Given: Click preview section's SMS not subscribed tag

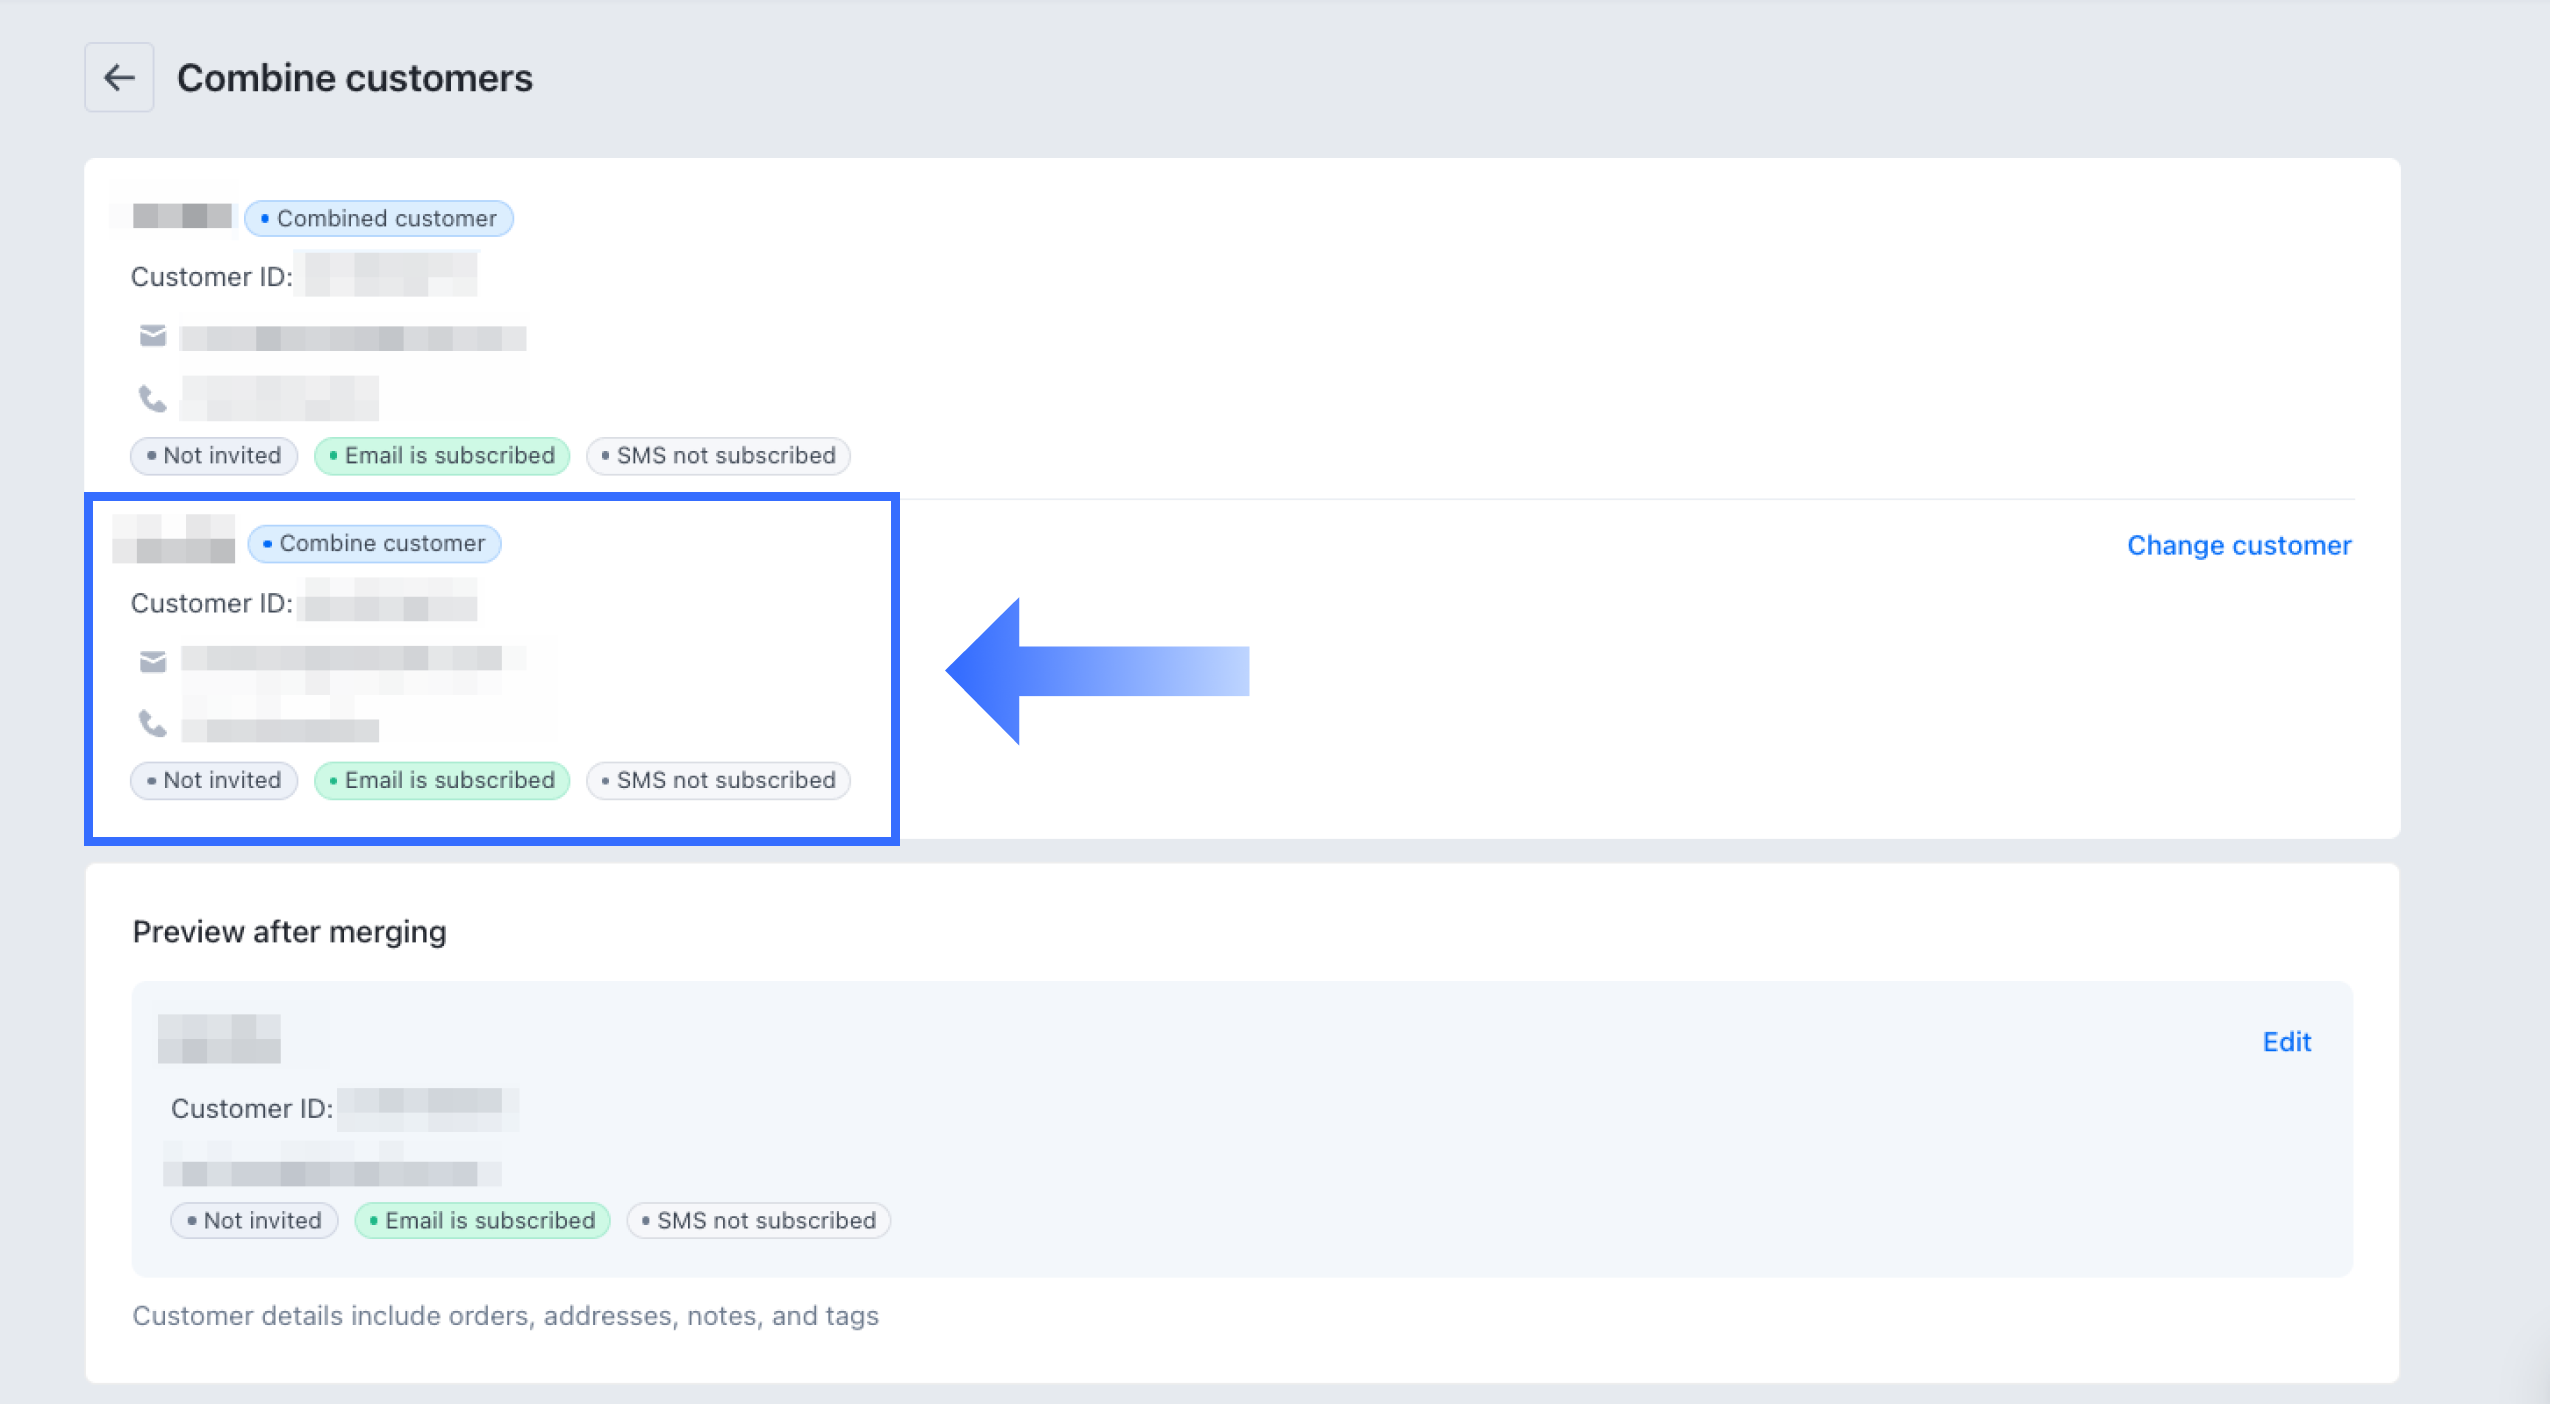Looking at the screenshot, I should 758,1220.
